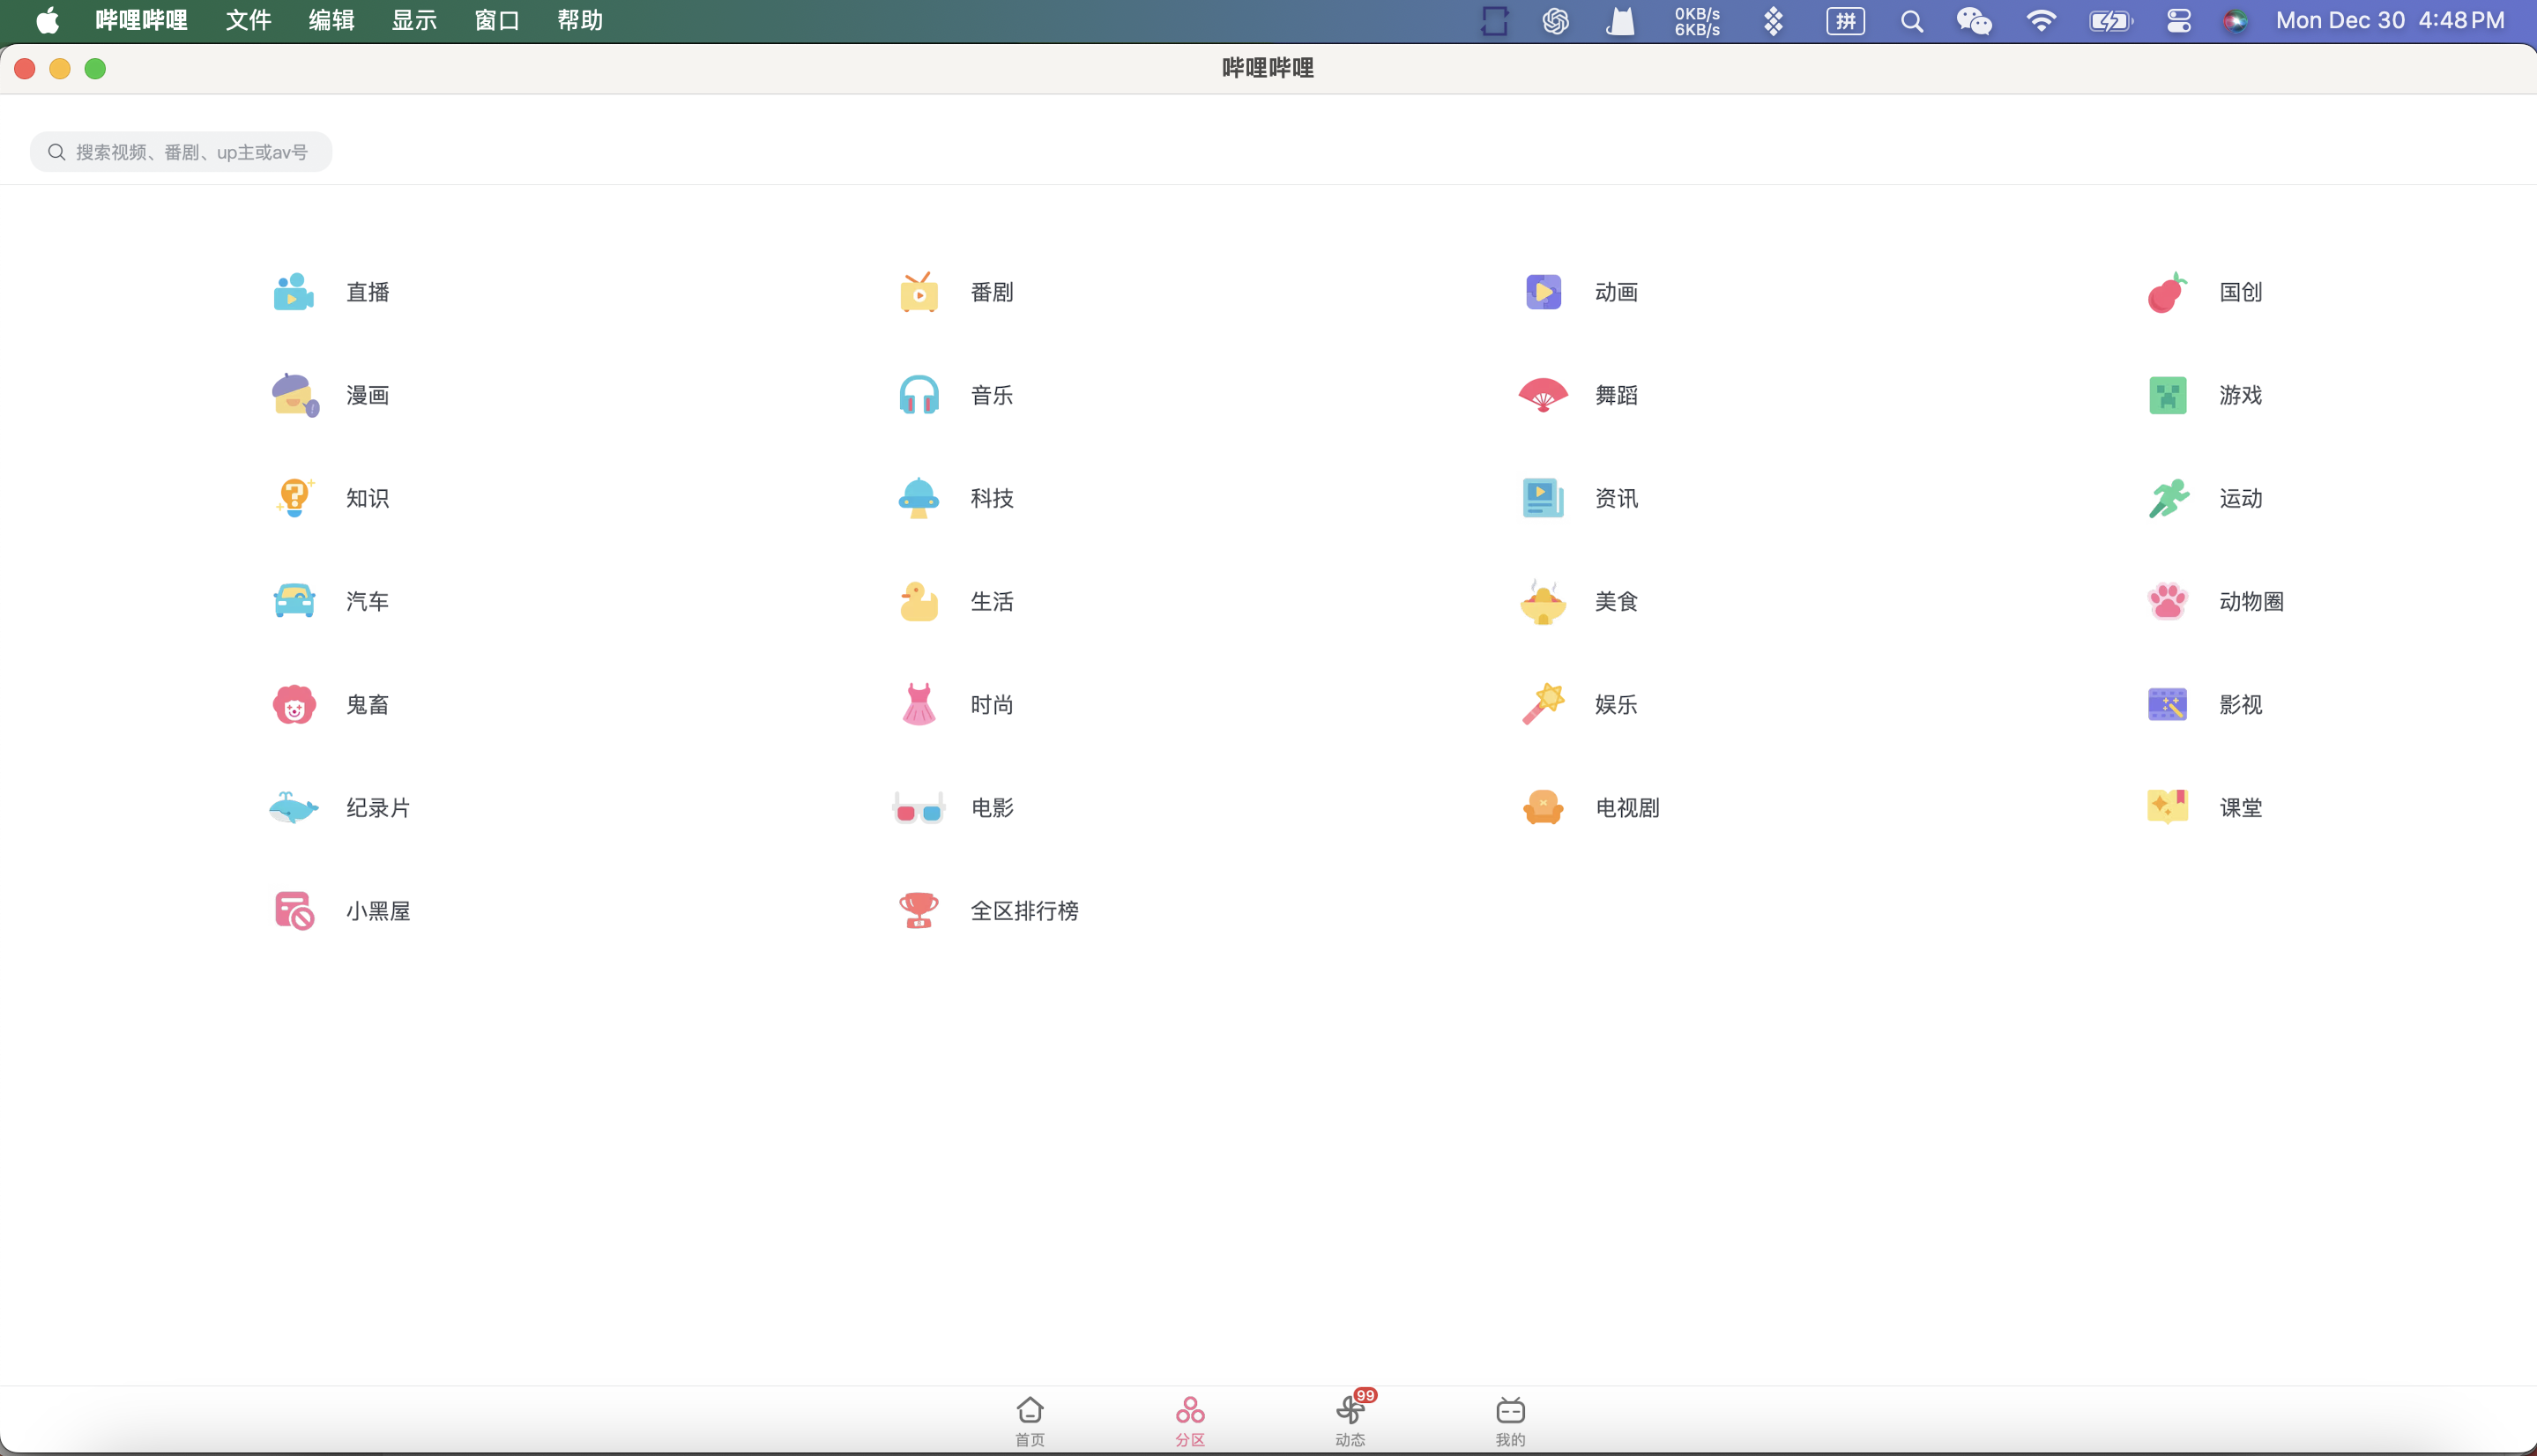
Task: Switch to the 首页 home tab
Action: click(x=1030, y=1421)
